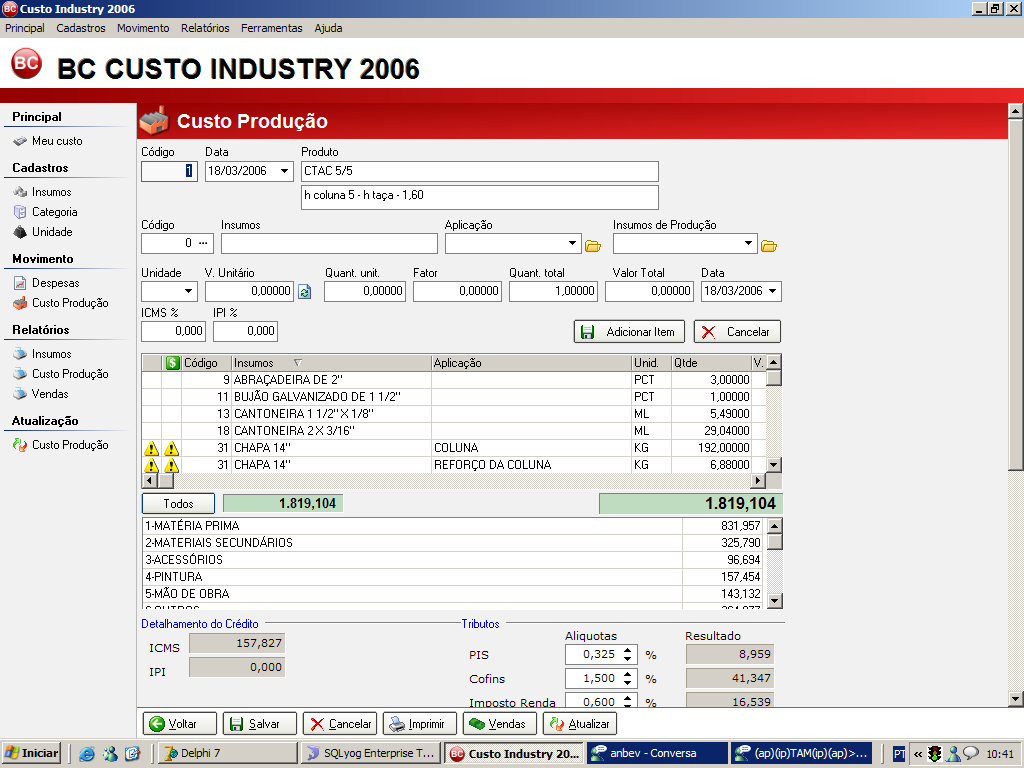The width and height of the screenshot is (1024, 768).
Task: Open Categoria under Cadastros
Action: [54, 212]
